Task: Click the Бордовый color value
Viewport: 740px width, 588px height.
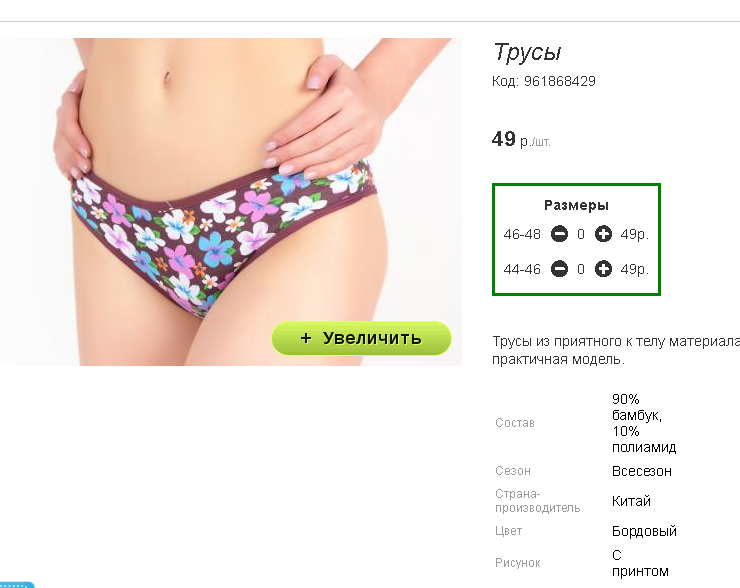Action: tap(644, 531)
